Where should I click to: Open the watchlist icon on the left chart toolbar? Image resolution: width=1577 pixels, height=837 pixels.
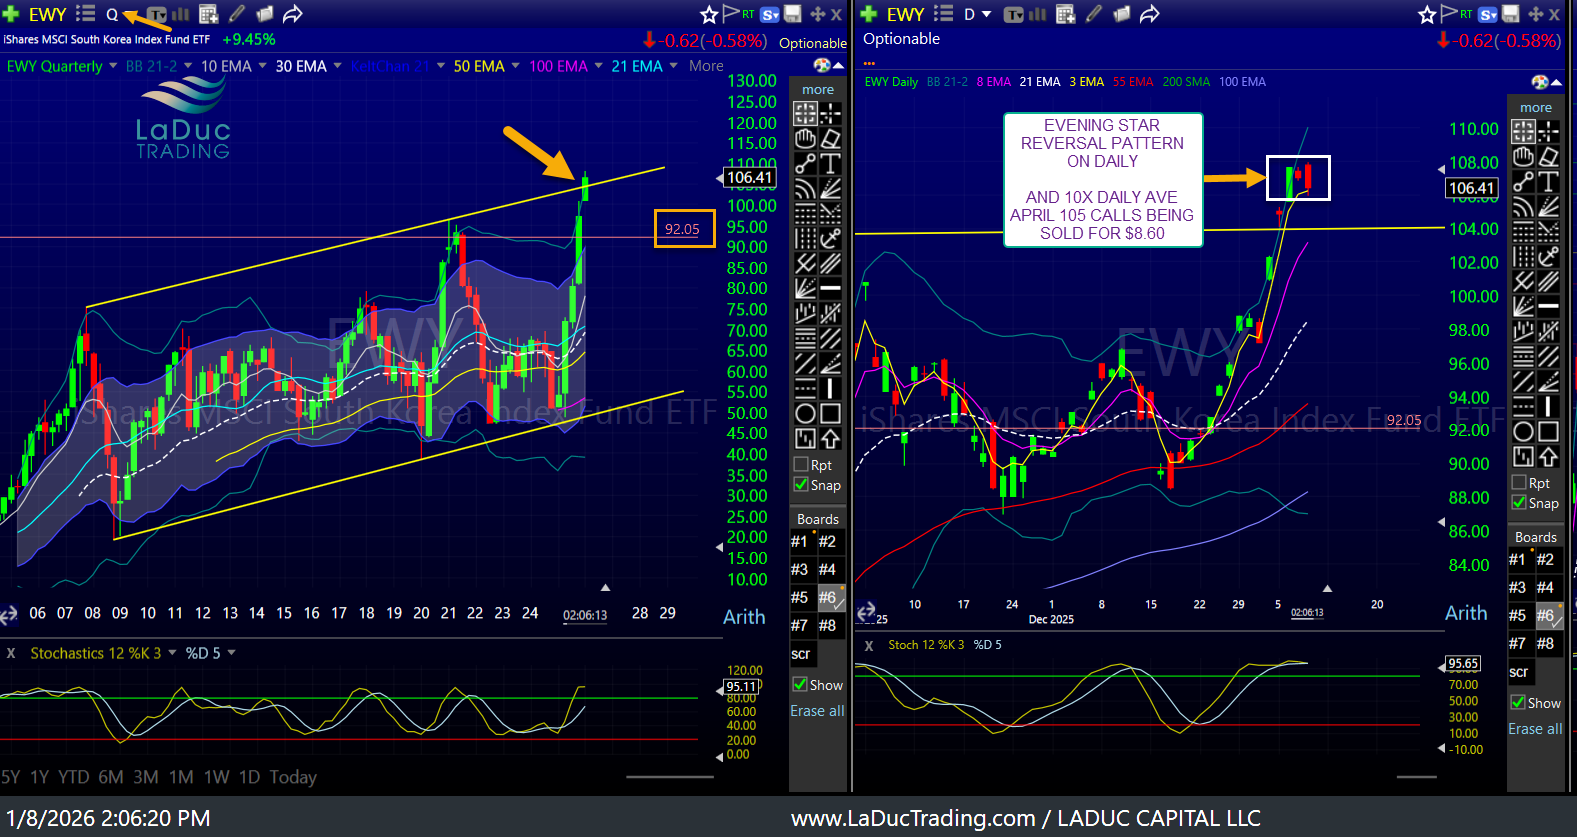[85, 14]
